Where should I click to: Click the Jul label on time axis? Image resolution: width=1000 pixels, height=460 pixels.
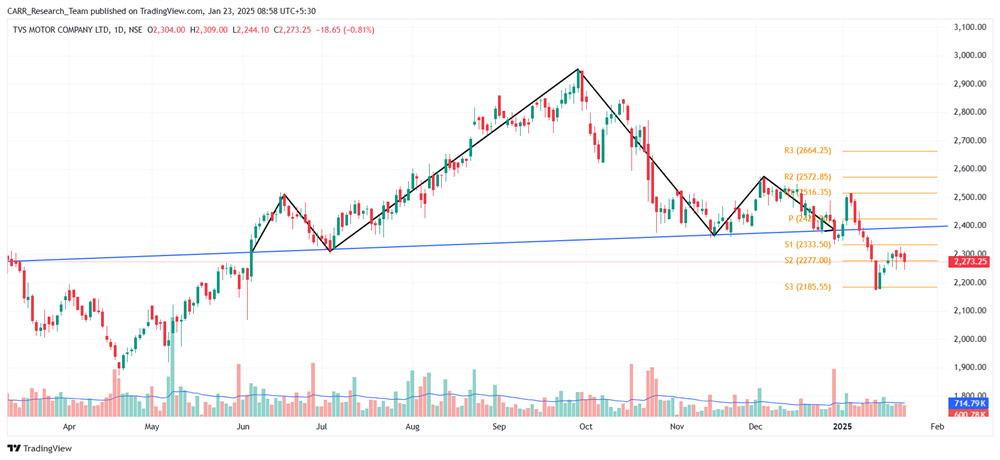tap(321, 426)
